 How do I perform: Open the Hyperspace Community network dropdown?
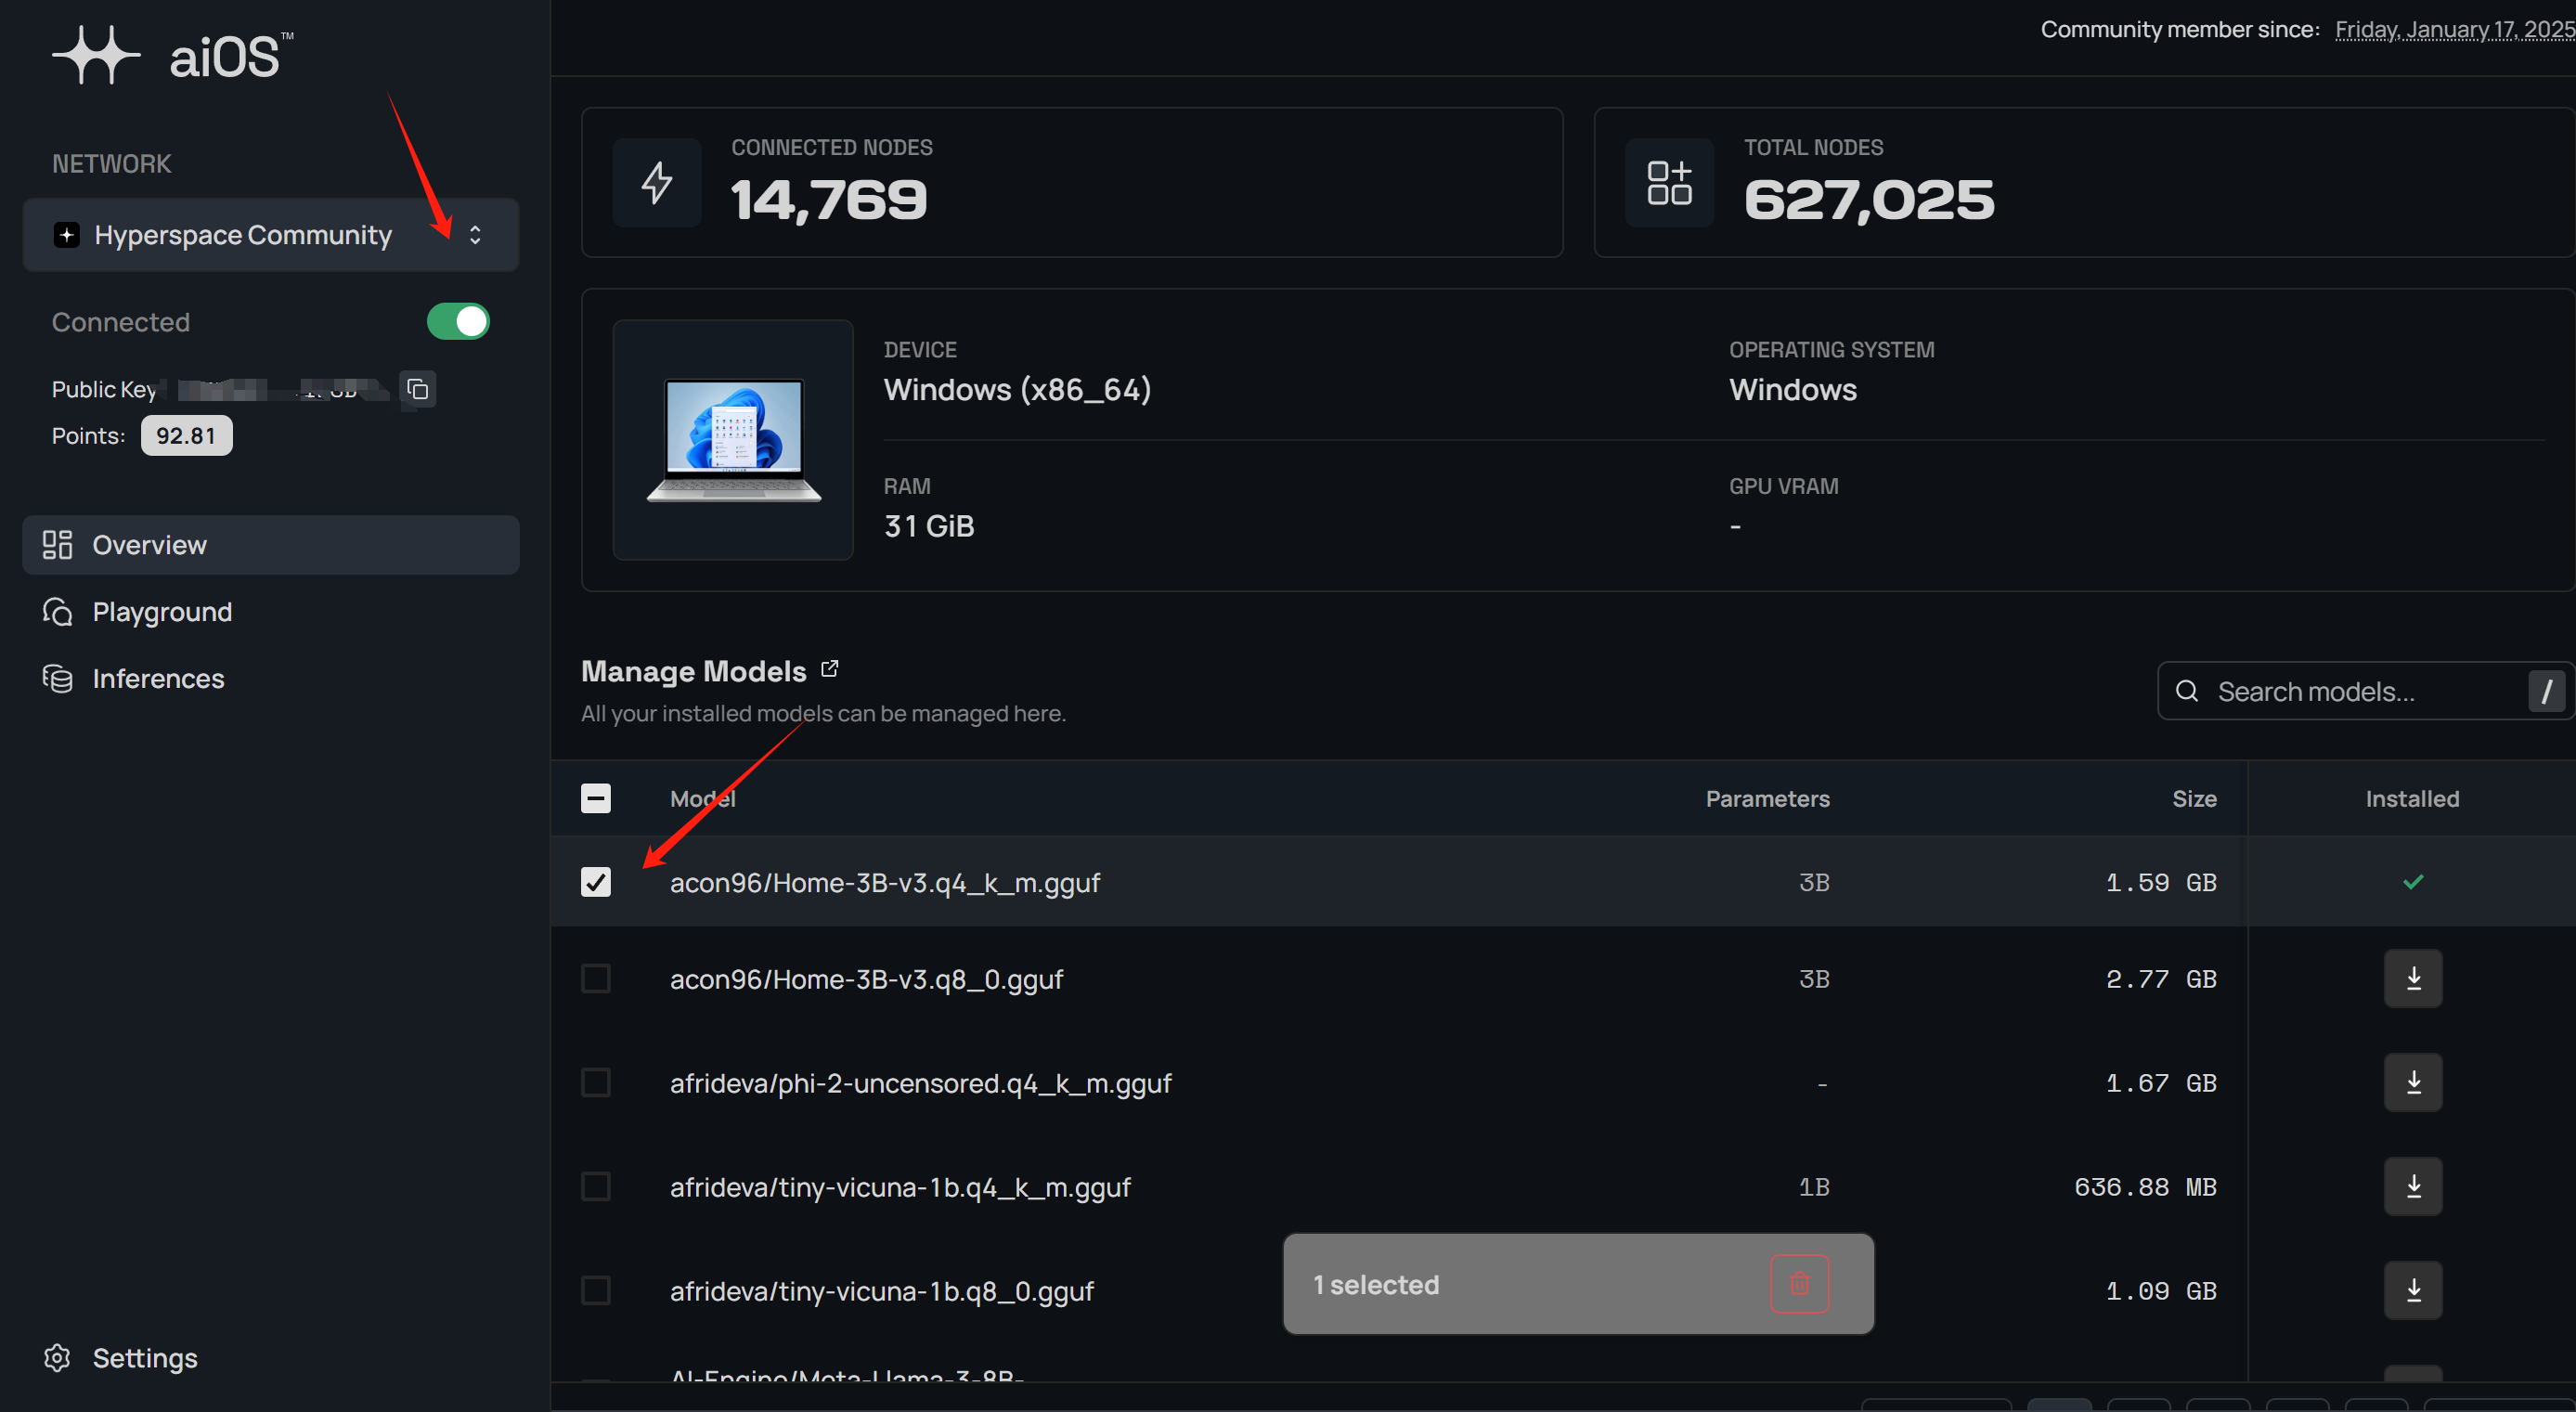(x=270, y=235)
